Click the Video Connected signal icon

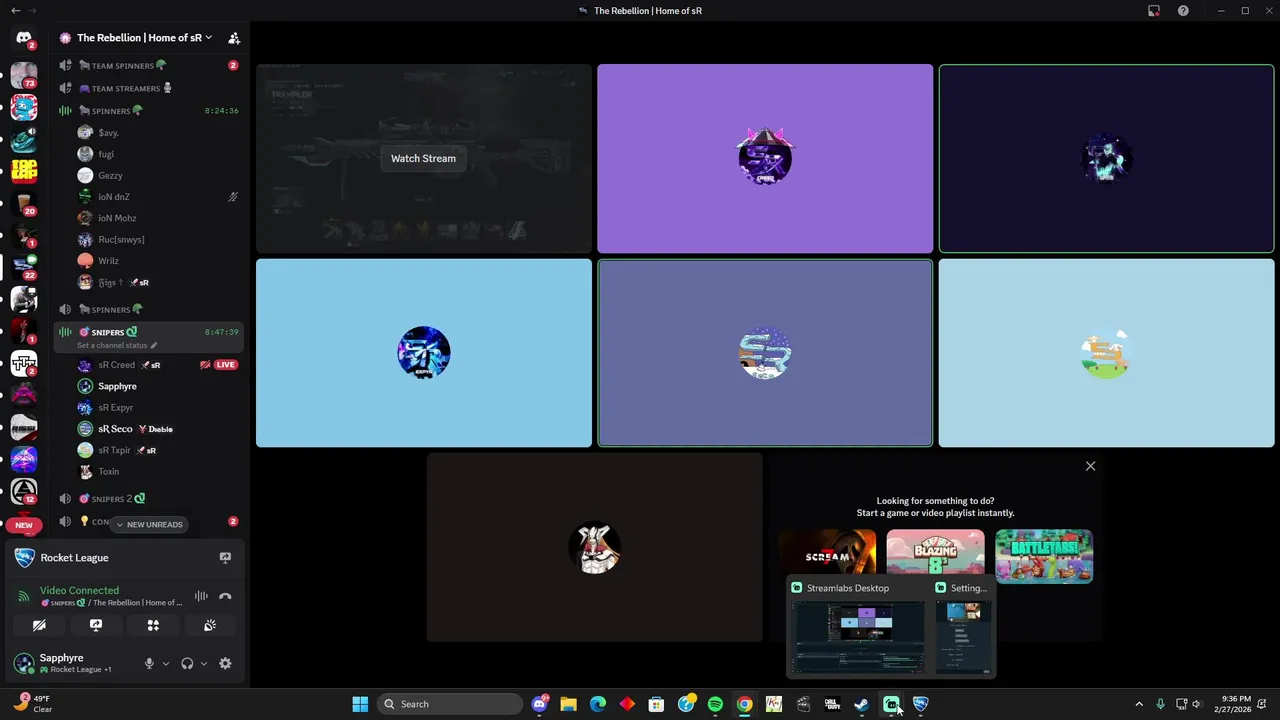click(24, 596)
